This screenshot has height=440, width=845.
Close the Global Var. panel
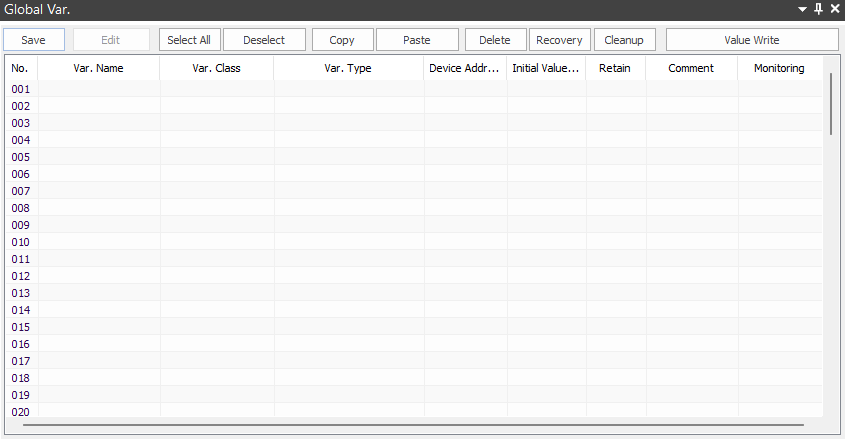(835, 9)
